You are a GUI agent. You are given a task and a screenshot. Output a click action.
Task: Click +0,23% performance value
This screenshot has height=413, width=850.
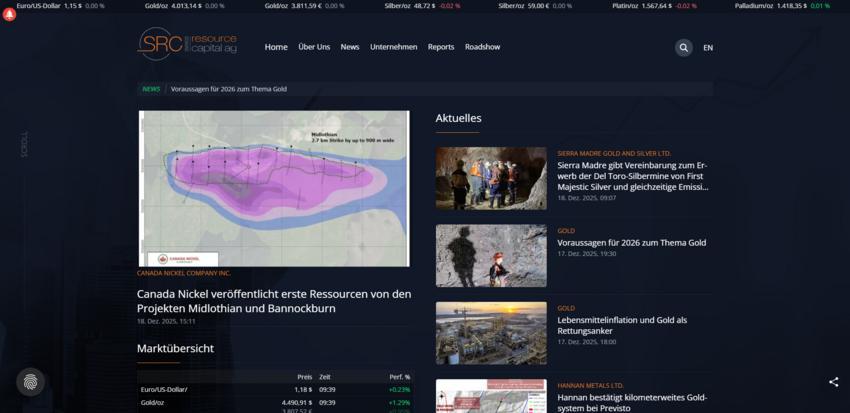pyautogui.click(x=399, y=389)
